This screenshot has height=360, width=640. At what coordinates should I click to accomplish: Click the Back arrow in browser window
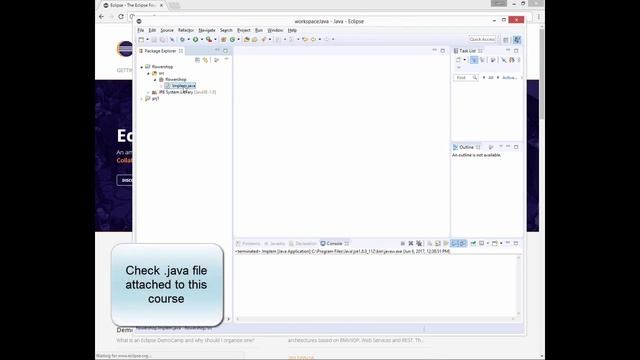tap(102, 17)
